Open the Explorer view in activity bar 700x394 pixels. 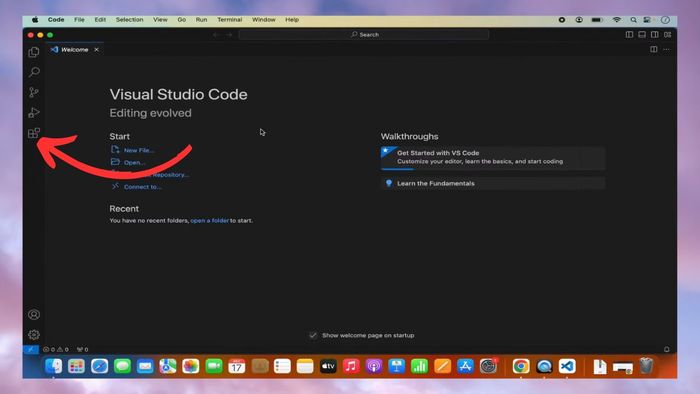coord(34,52)
